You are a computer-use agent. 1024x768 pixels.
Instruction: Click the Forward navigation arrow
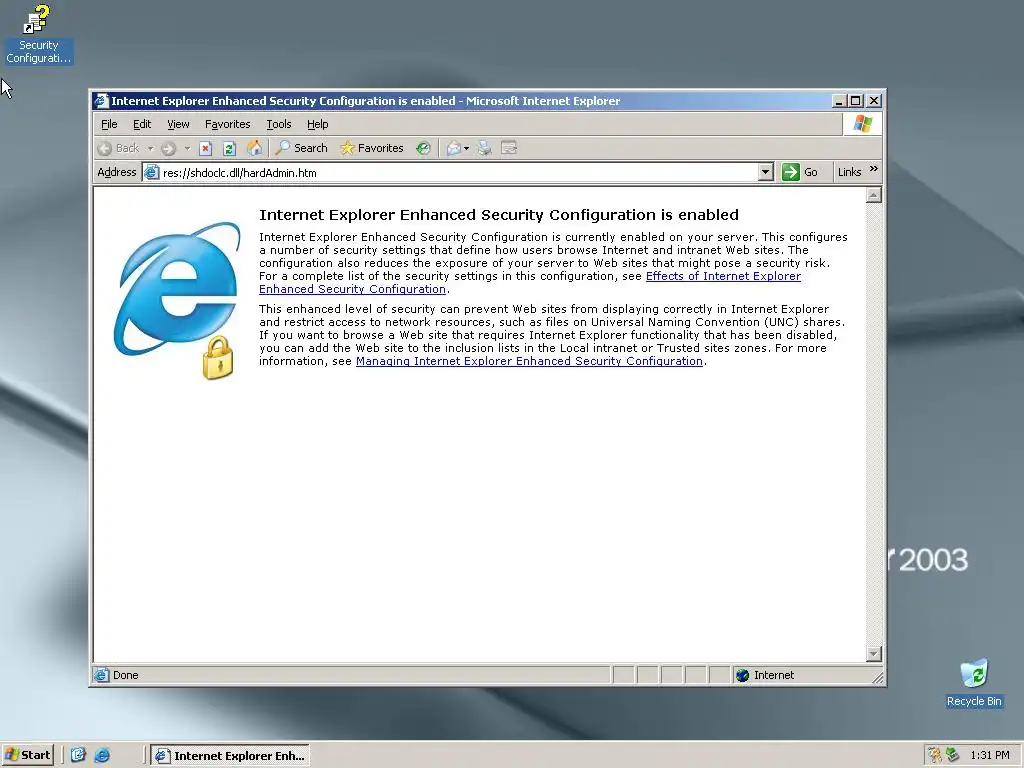(x=168, y=148)
